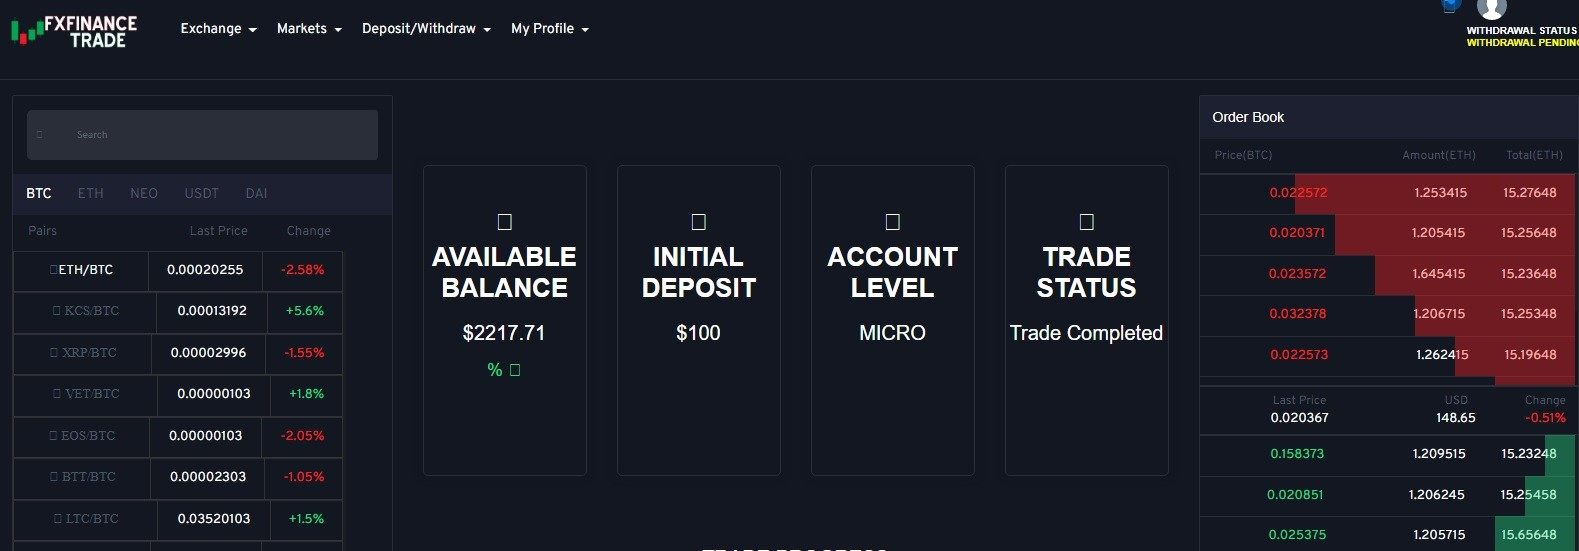Open the Exchange dropdown menu
Screen dimensions: 1579x551
pos(218,29)
